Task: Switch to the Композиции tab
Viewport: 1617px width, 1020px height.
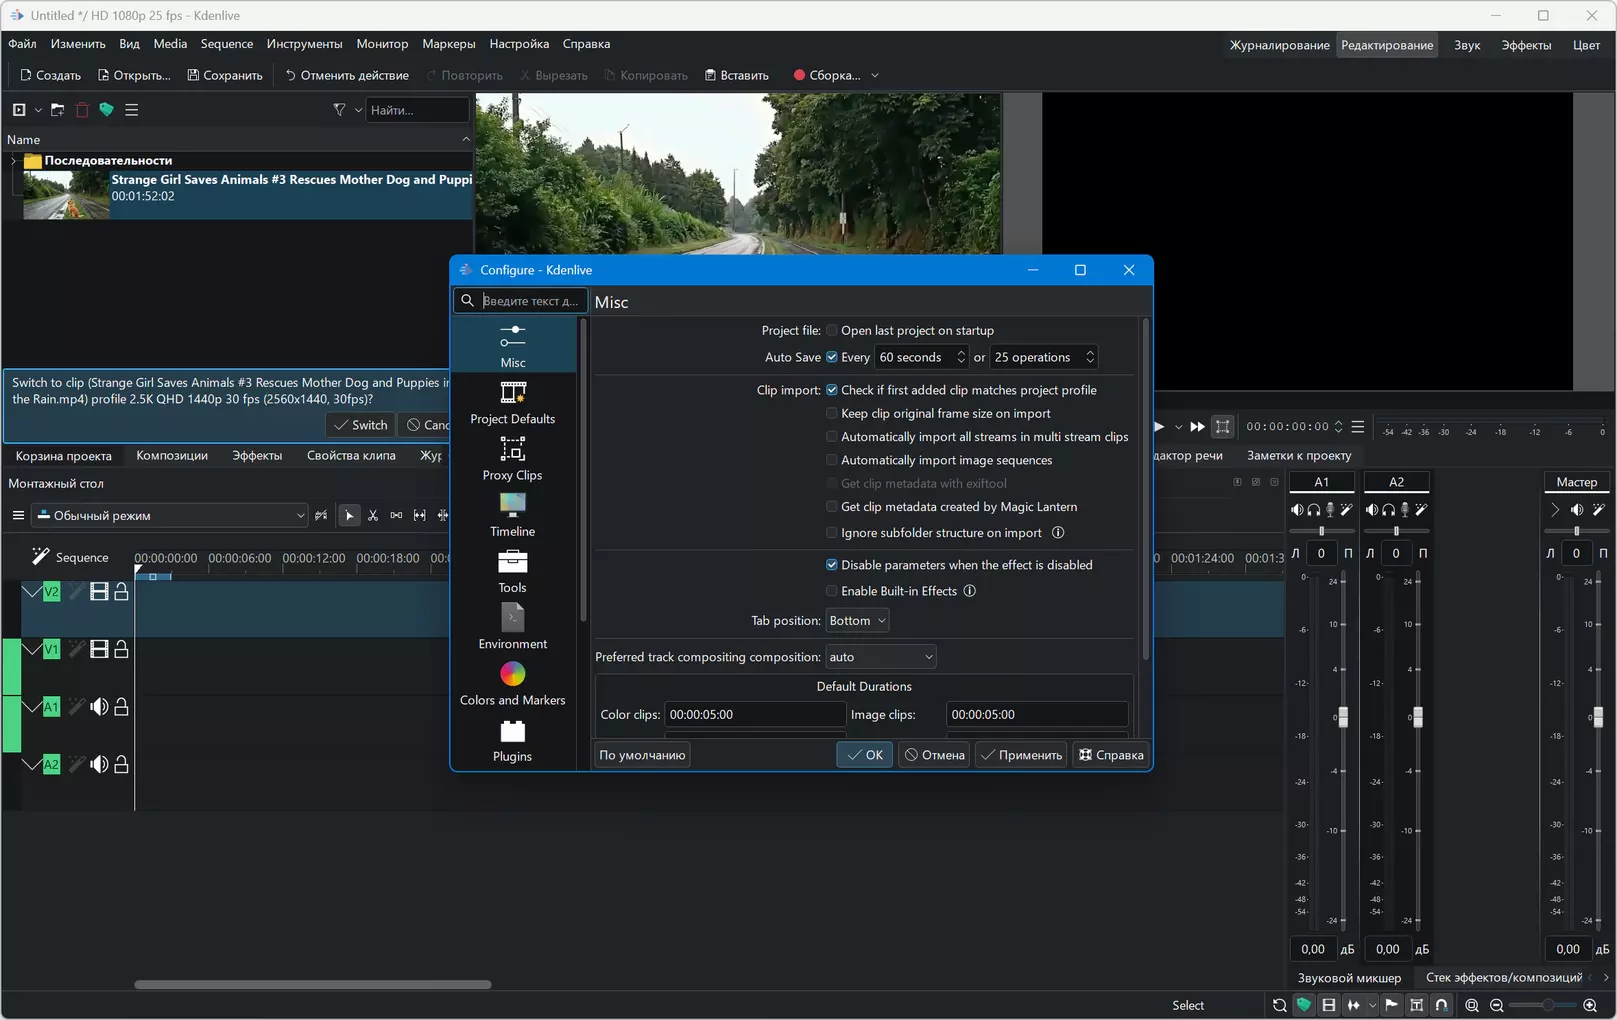Action: (172, 456)
